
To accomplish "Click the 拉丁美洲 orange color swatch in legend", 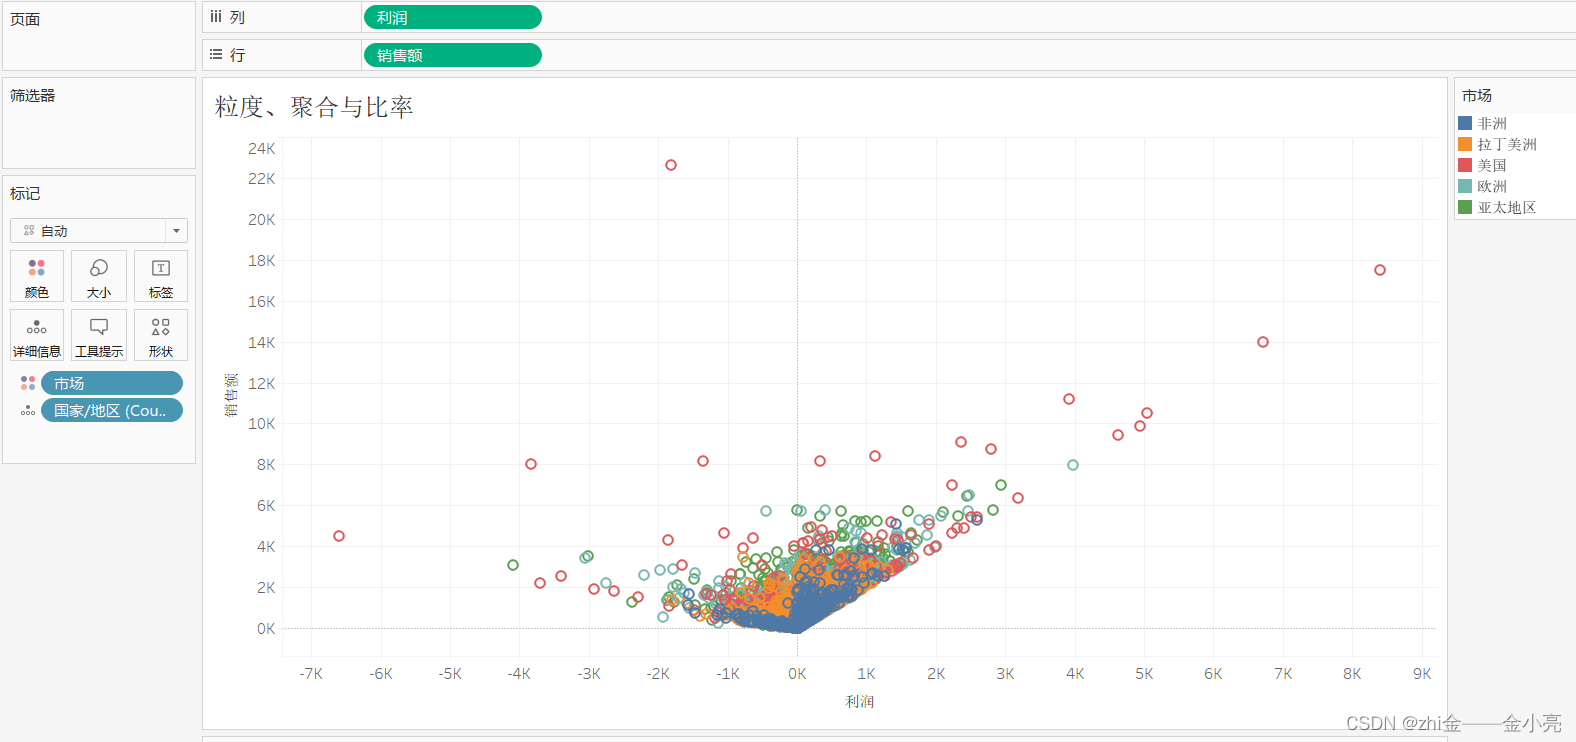I will click(x=1465, y=144).
